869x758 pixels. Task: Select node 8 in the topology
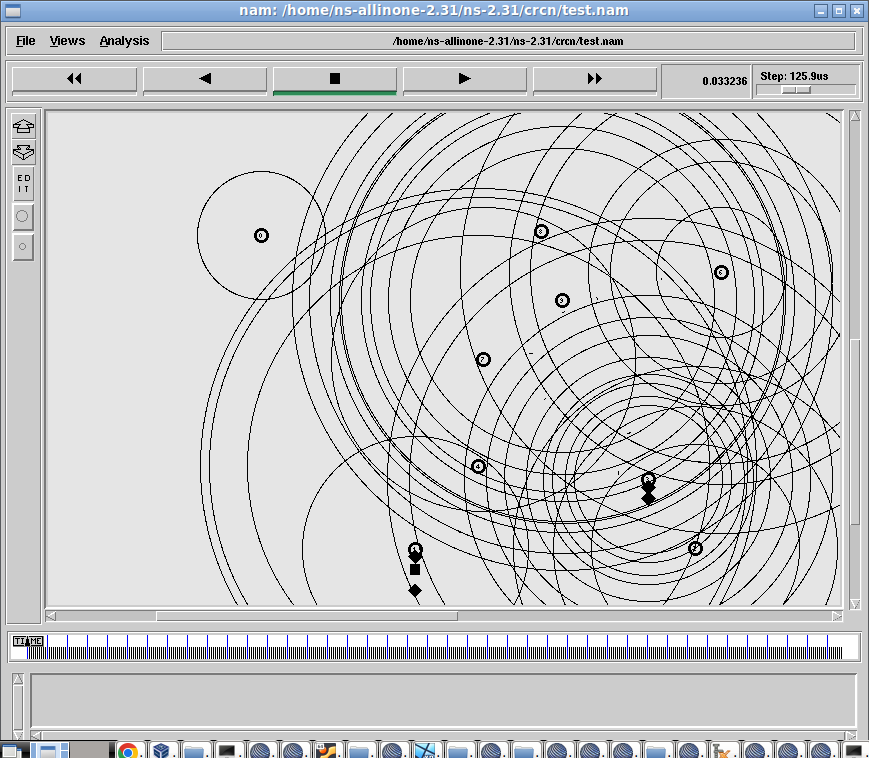[541, 232]
